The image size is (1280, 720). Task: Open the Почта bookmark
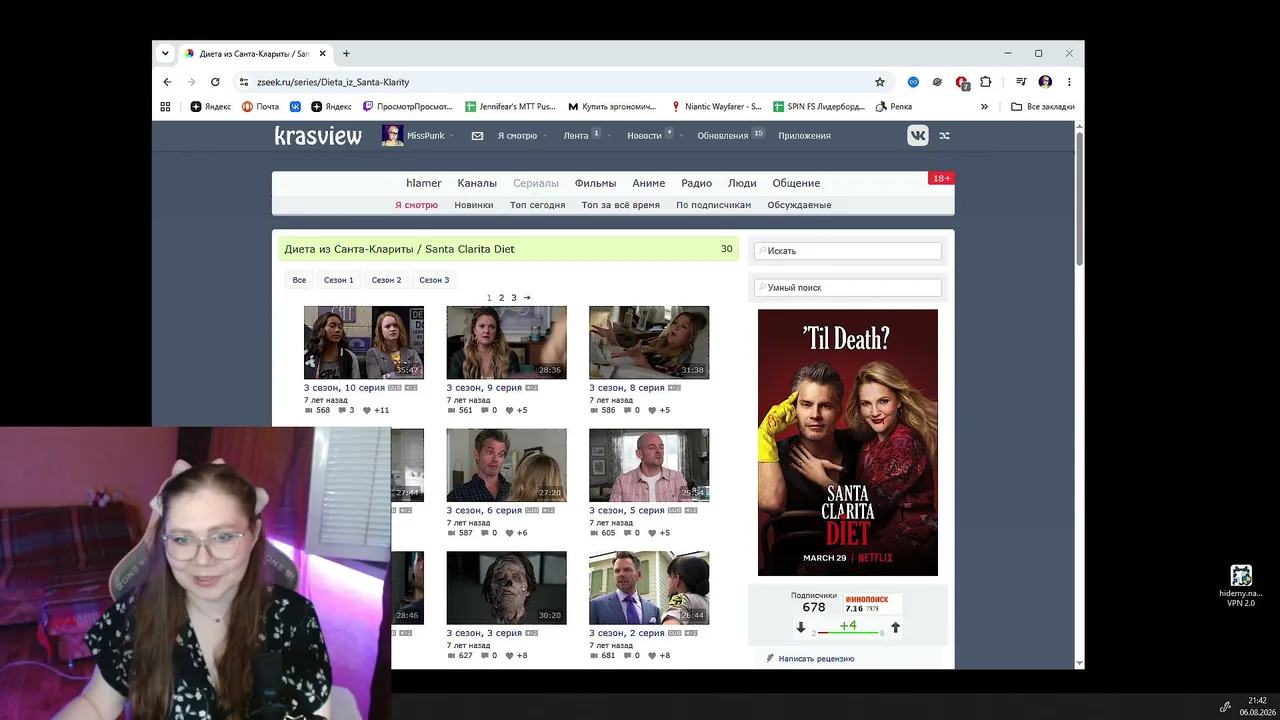260,106
